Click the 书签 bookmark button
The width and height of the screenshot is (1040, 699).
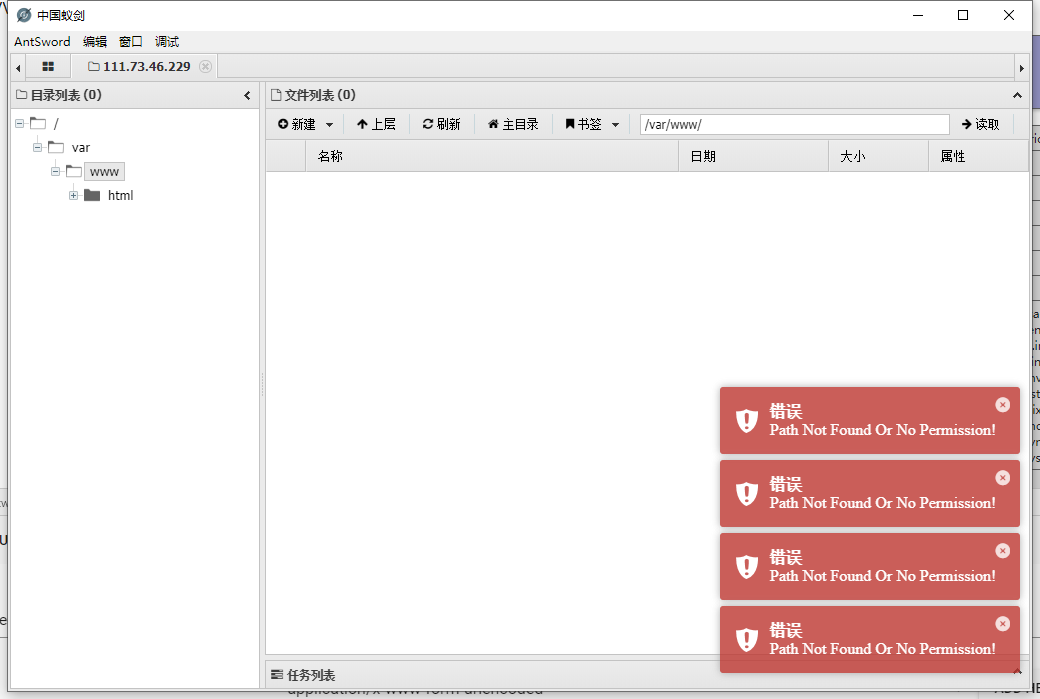[583, 124]
